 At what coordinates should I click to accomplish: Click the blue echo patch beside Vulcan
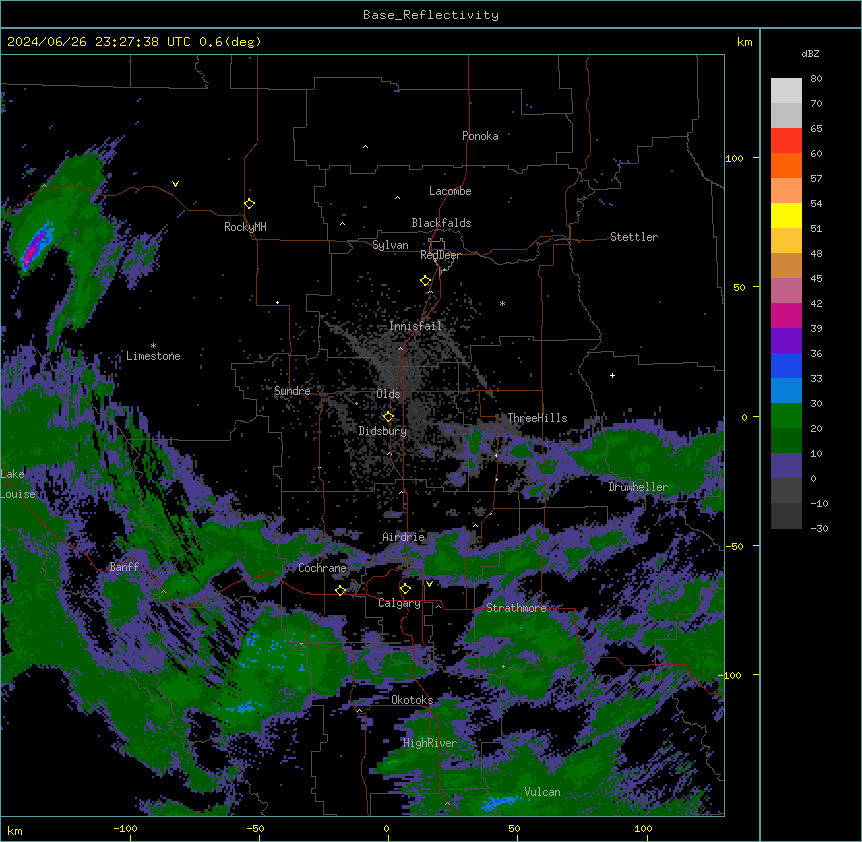[499, 802]
